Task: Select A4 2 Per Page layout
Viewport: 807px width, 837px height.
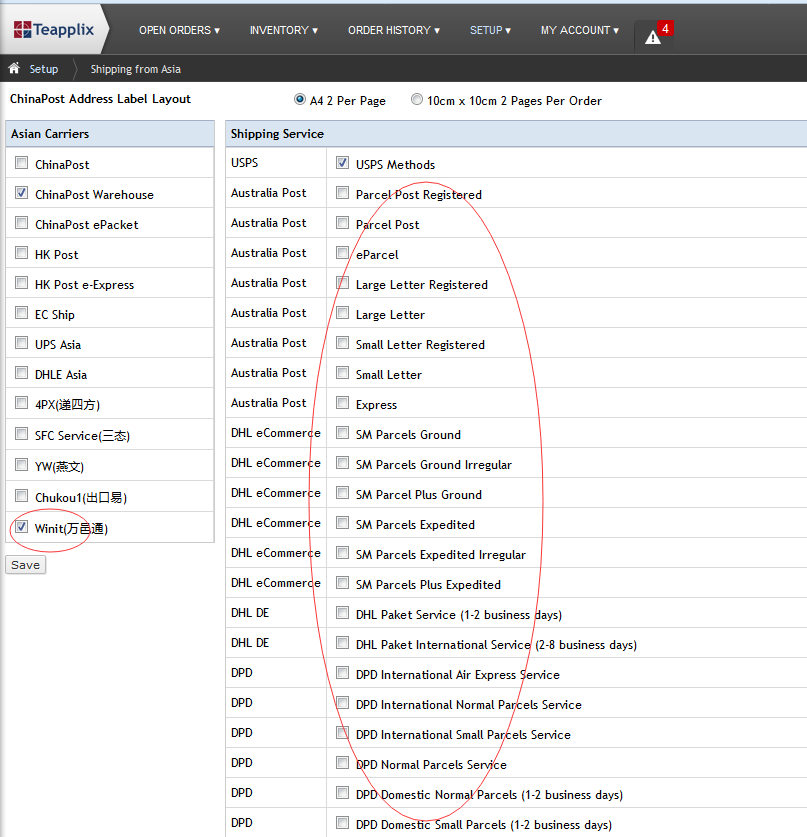Action: [300, 99]
